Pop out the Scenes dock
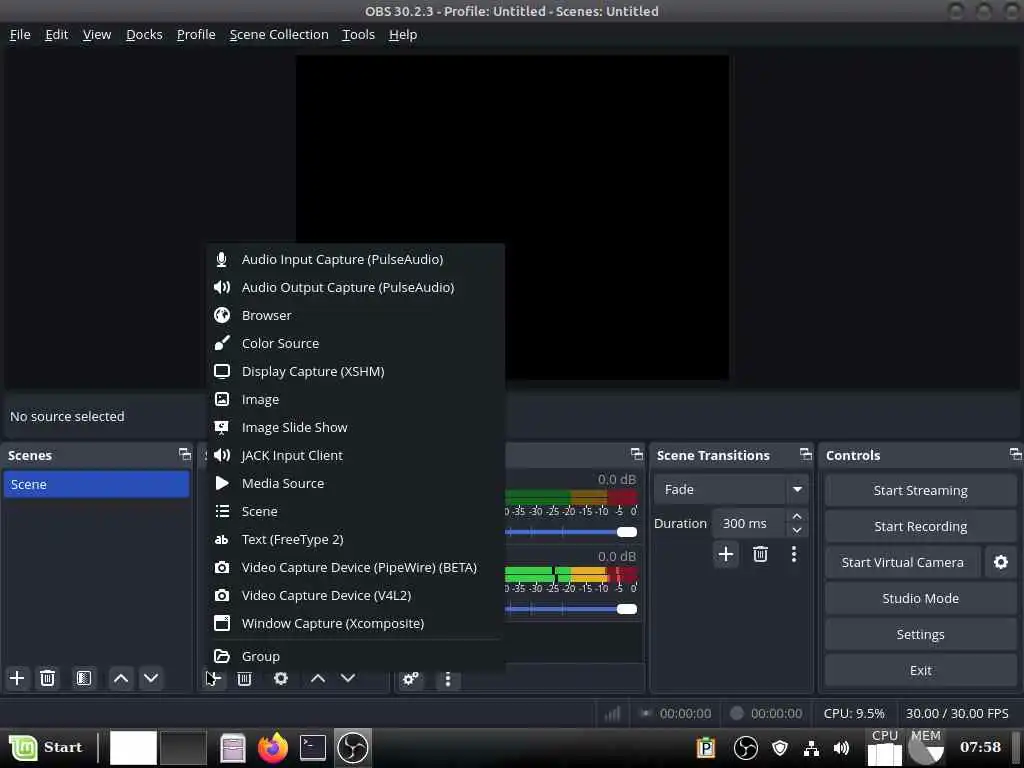This screenshot has height=768, width=1024. (x=185, y=454)
